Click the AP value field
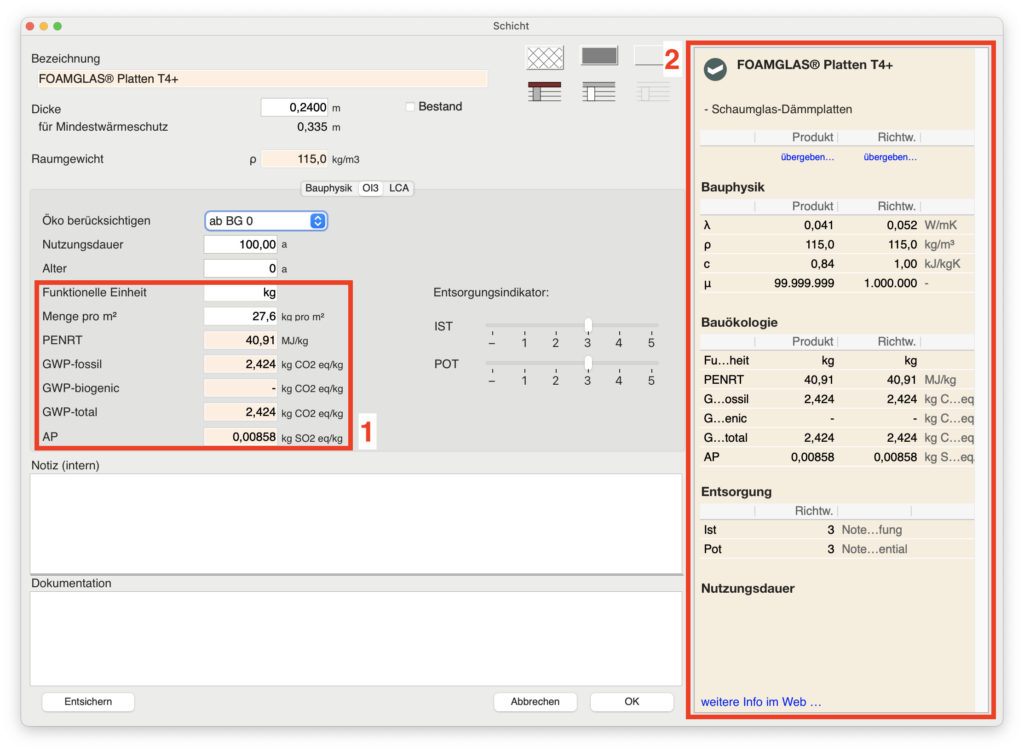Image resolution: width=1024 pixels, height=751 pixels. coord(240,437)
